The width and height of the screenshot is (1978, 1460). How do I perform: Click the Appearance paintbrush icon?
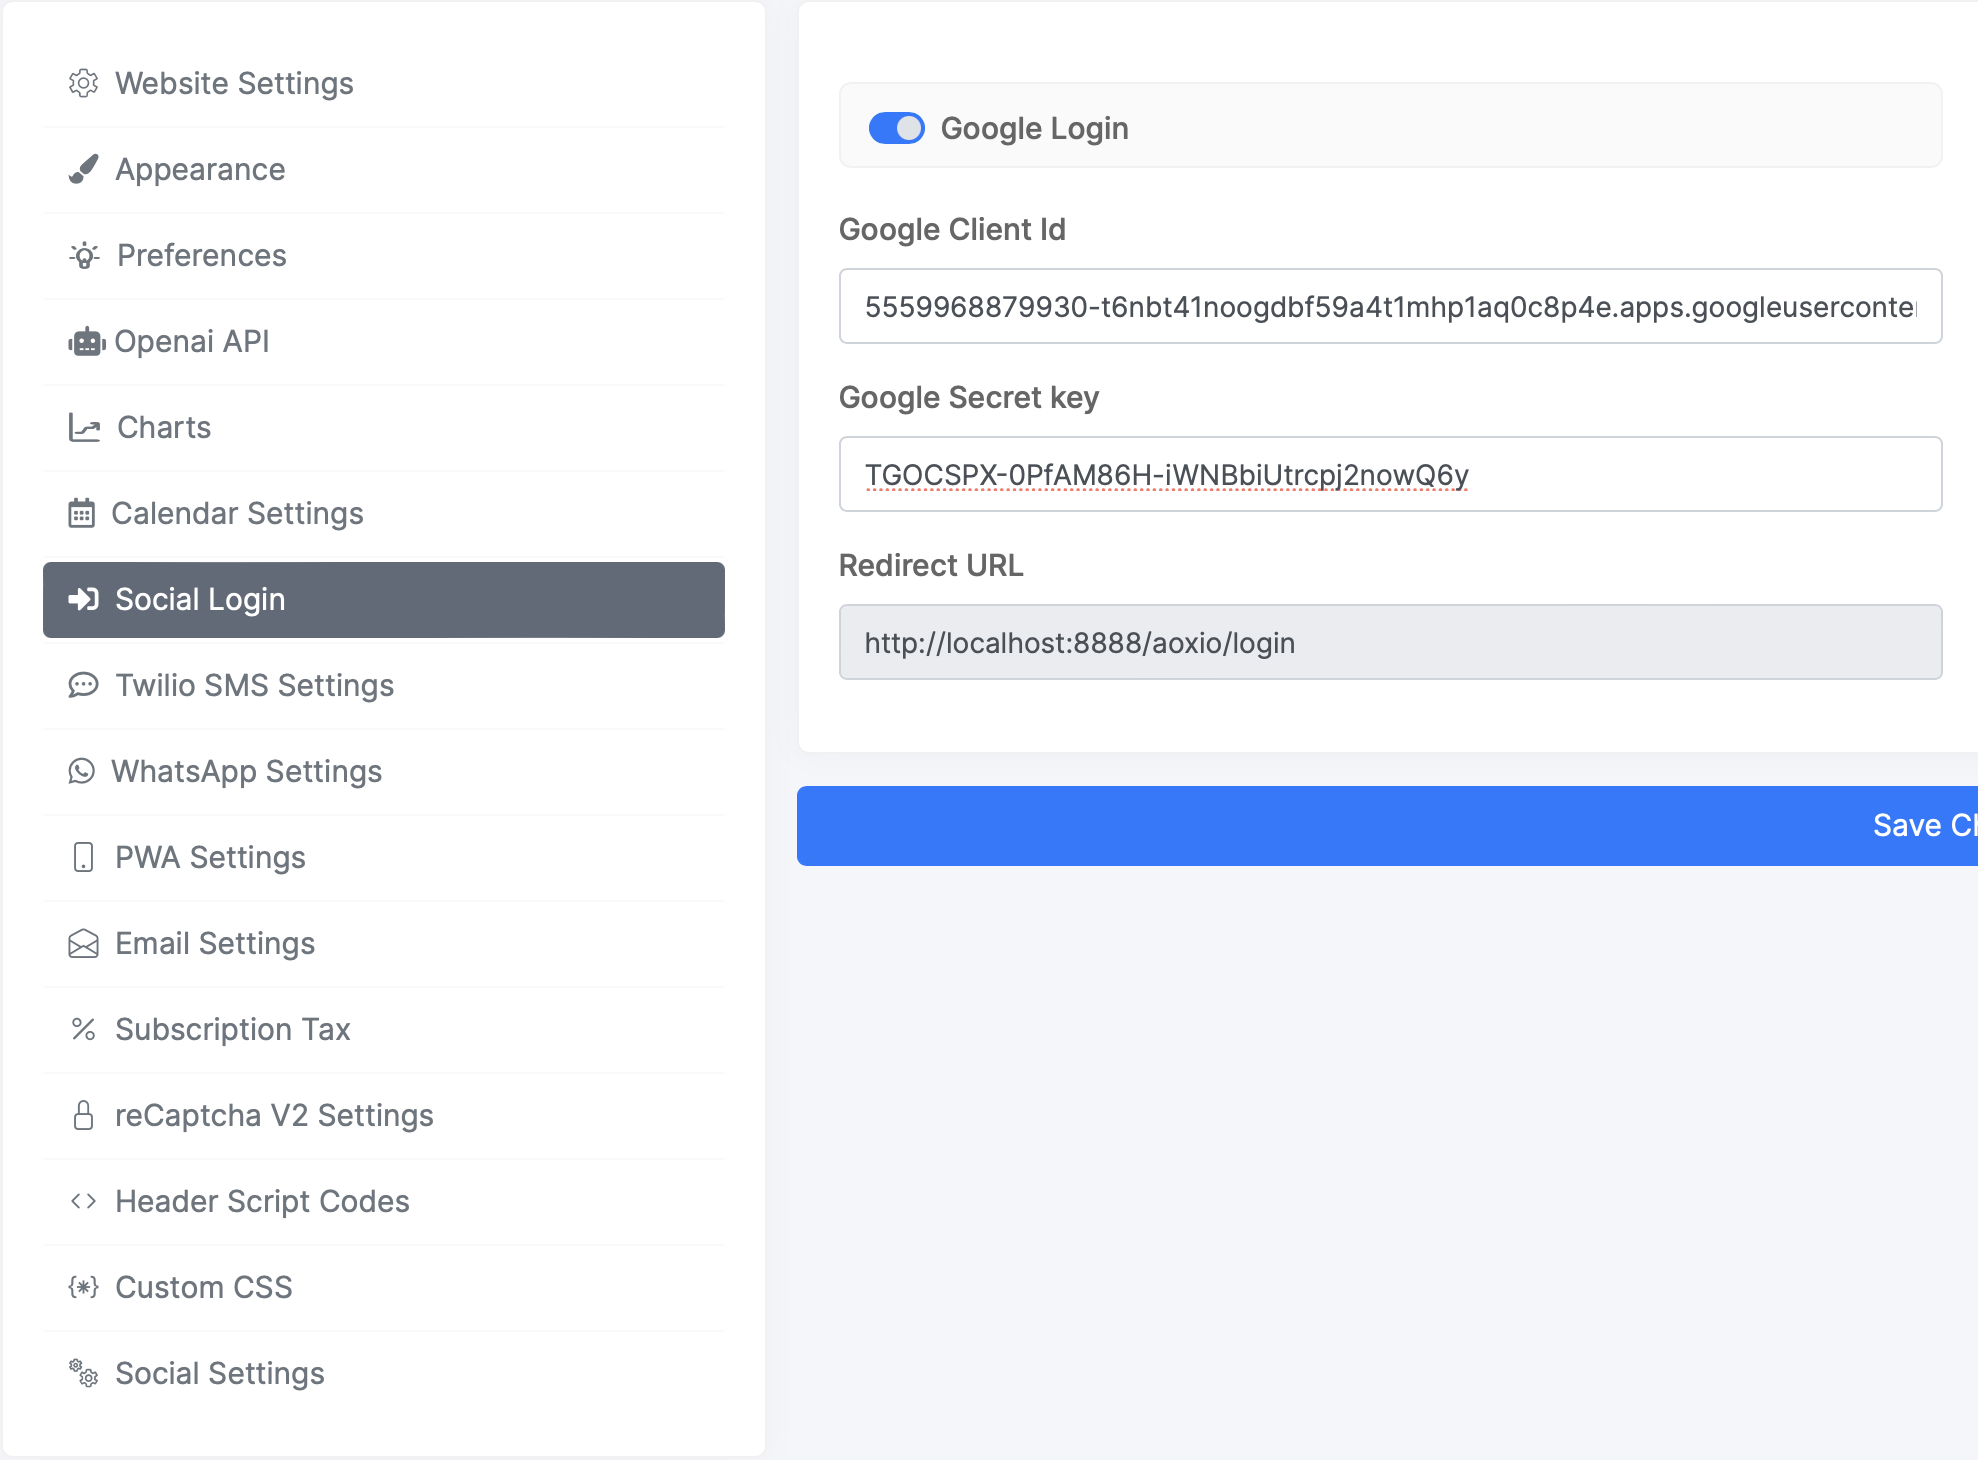click(x=83, y=169)
